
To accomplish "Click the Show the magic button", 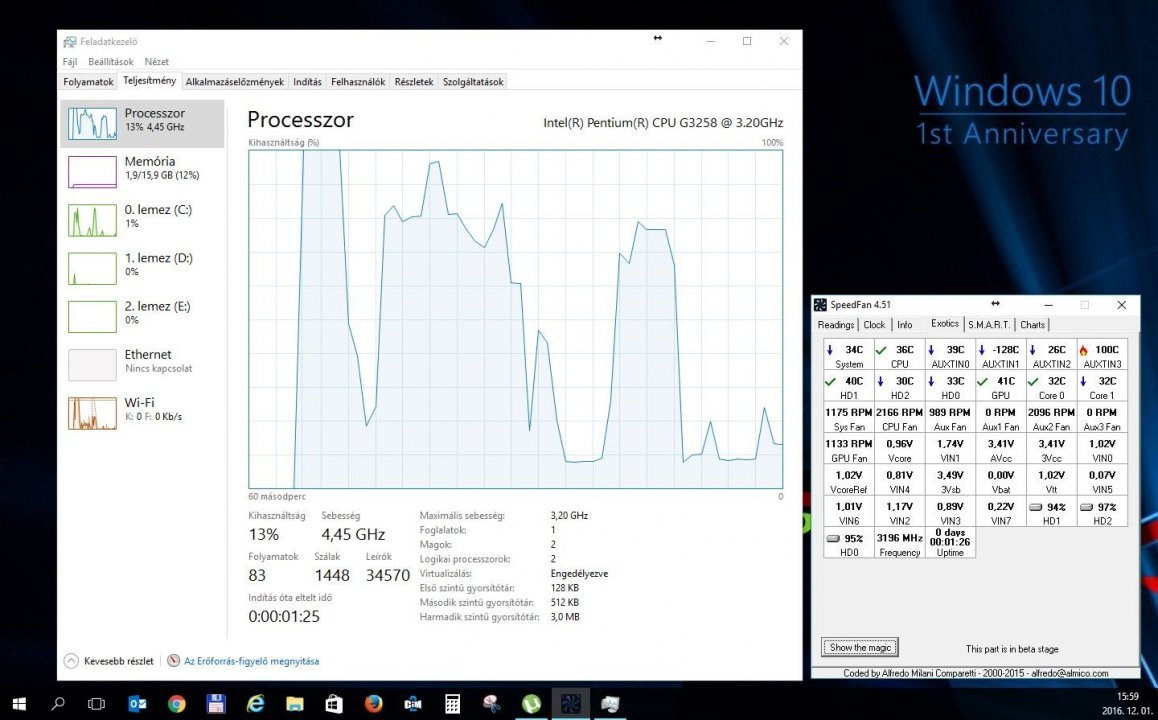I will (860, 648).
